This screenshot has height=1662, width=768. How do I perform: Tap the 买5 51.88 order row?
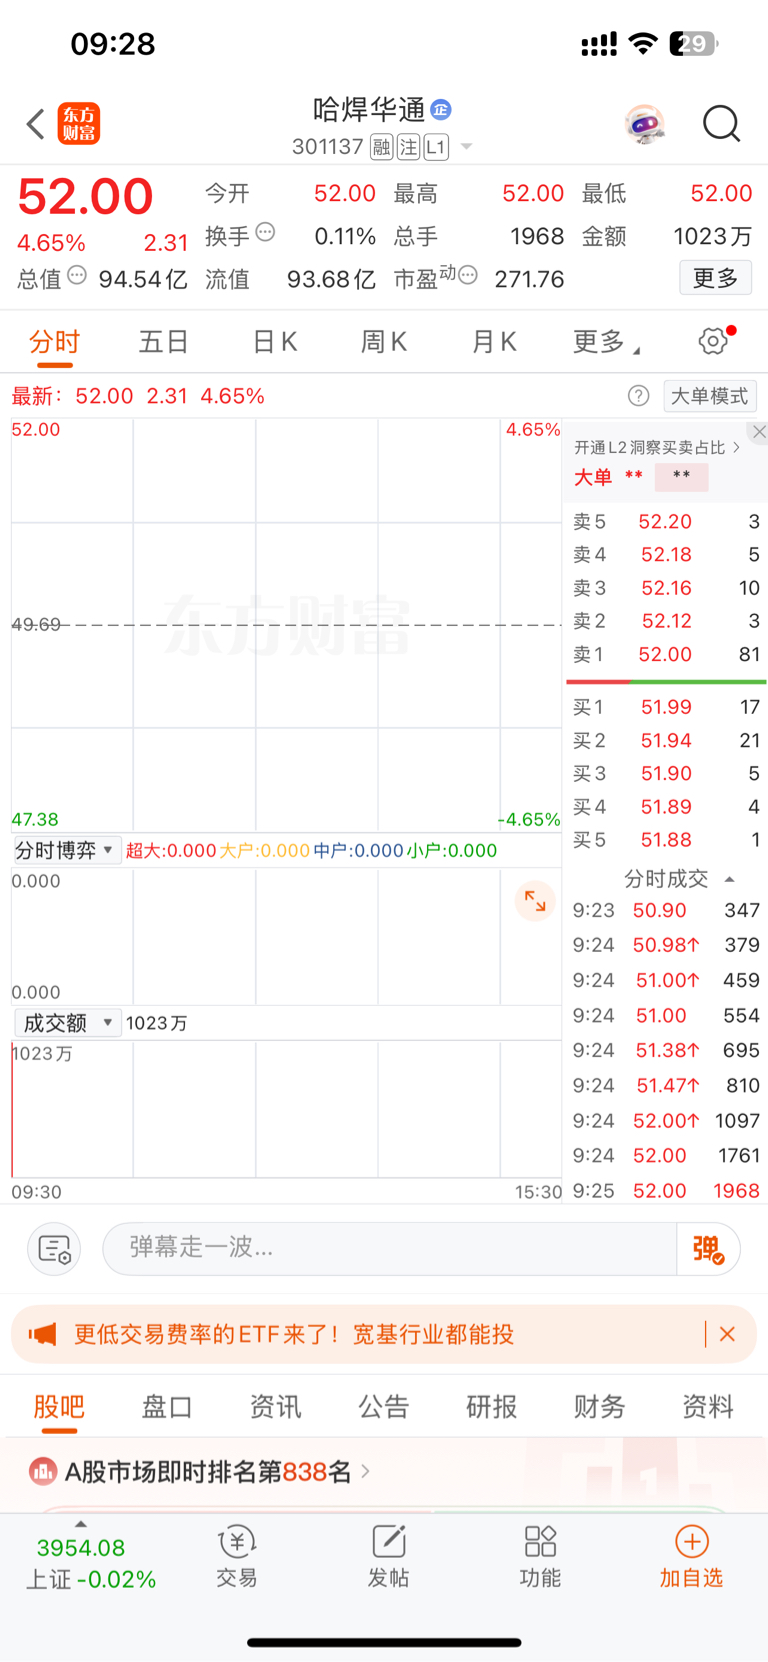pos(666,840)
